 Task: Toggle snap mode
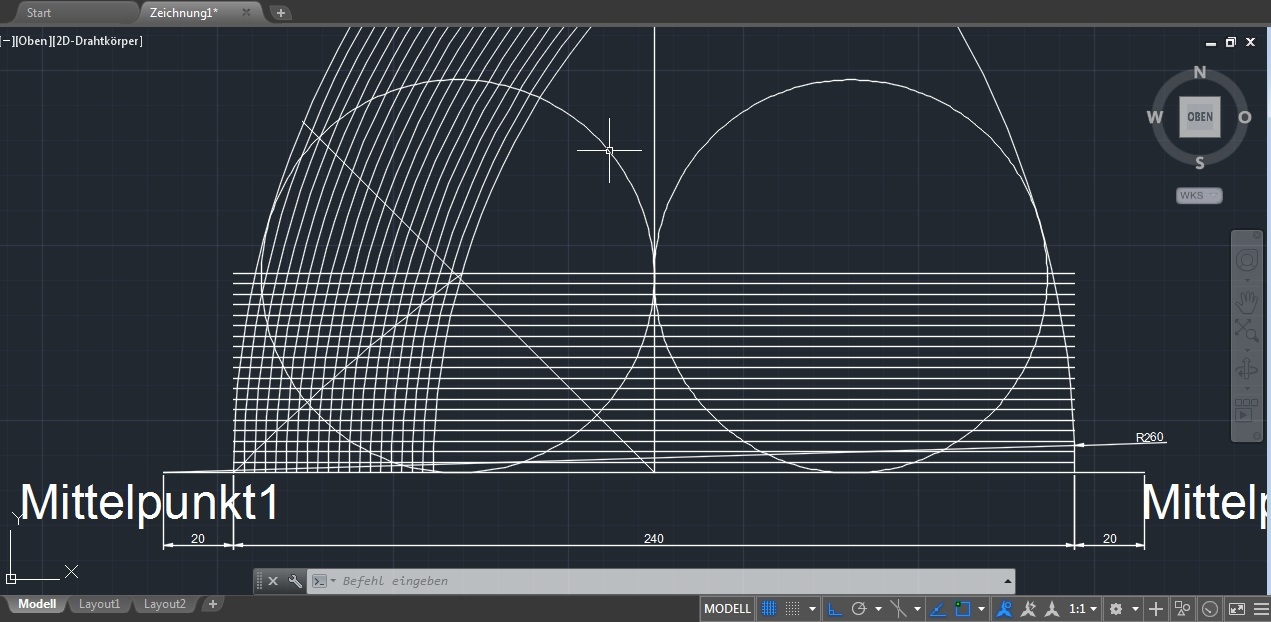pyautogui.click(x=793, y=608)
